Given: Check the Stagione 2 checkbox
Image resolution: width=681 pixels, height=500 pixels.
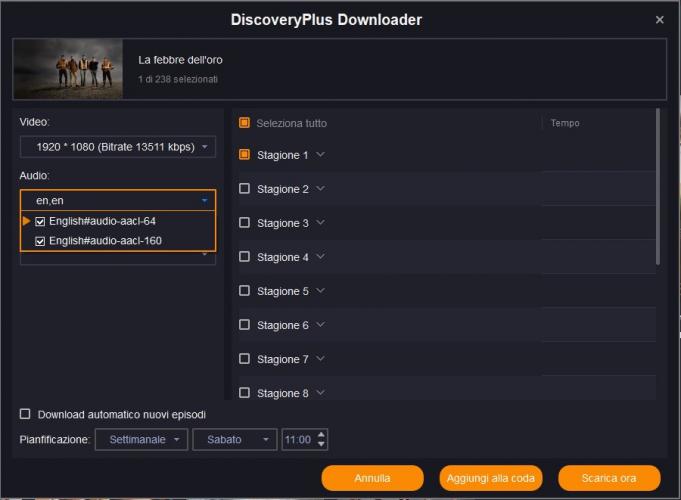Looking at the screenshot, I should tap(245, 189).
